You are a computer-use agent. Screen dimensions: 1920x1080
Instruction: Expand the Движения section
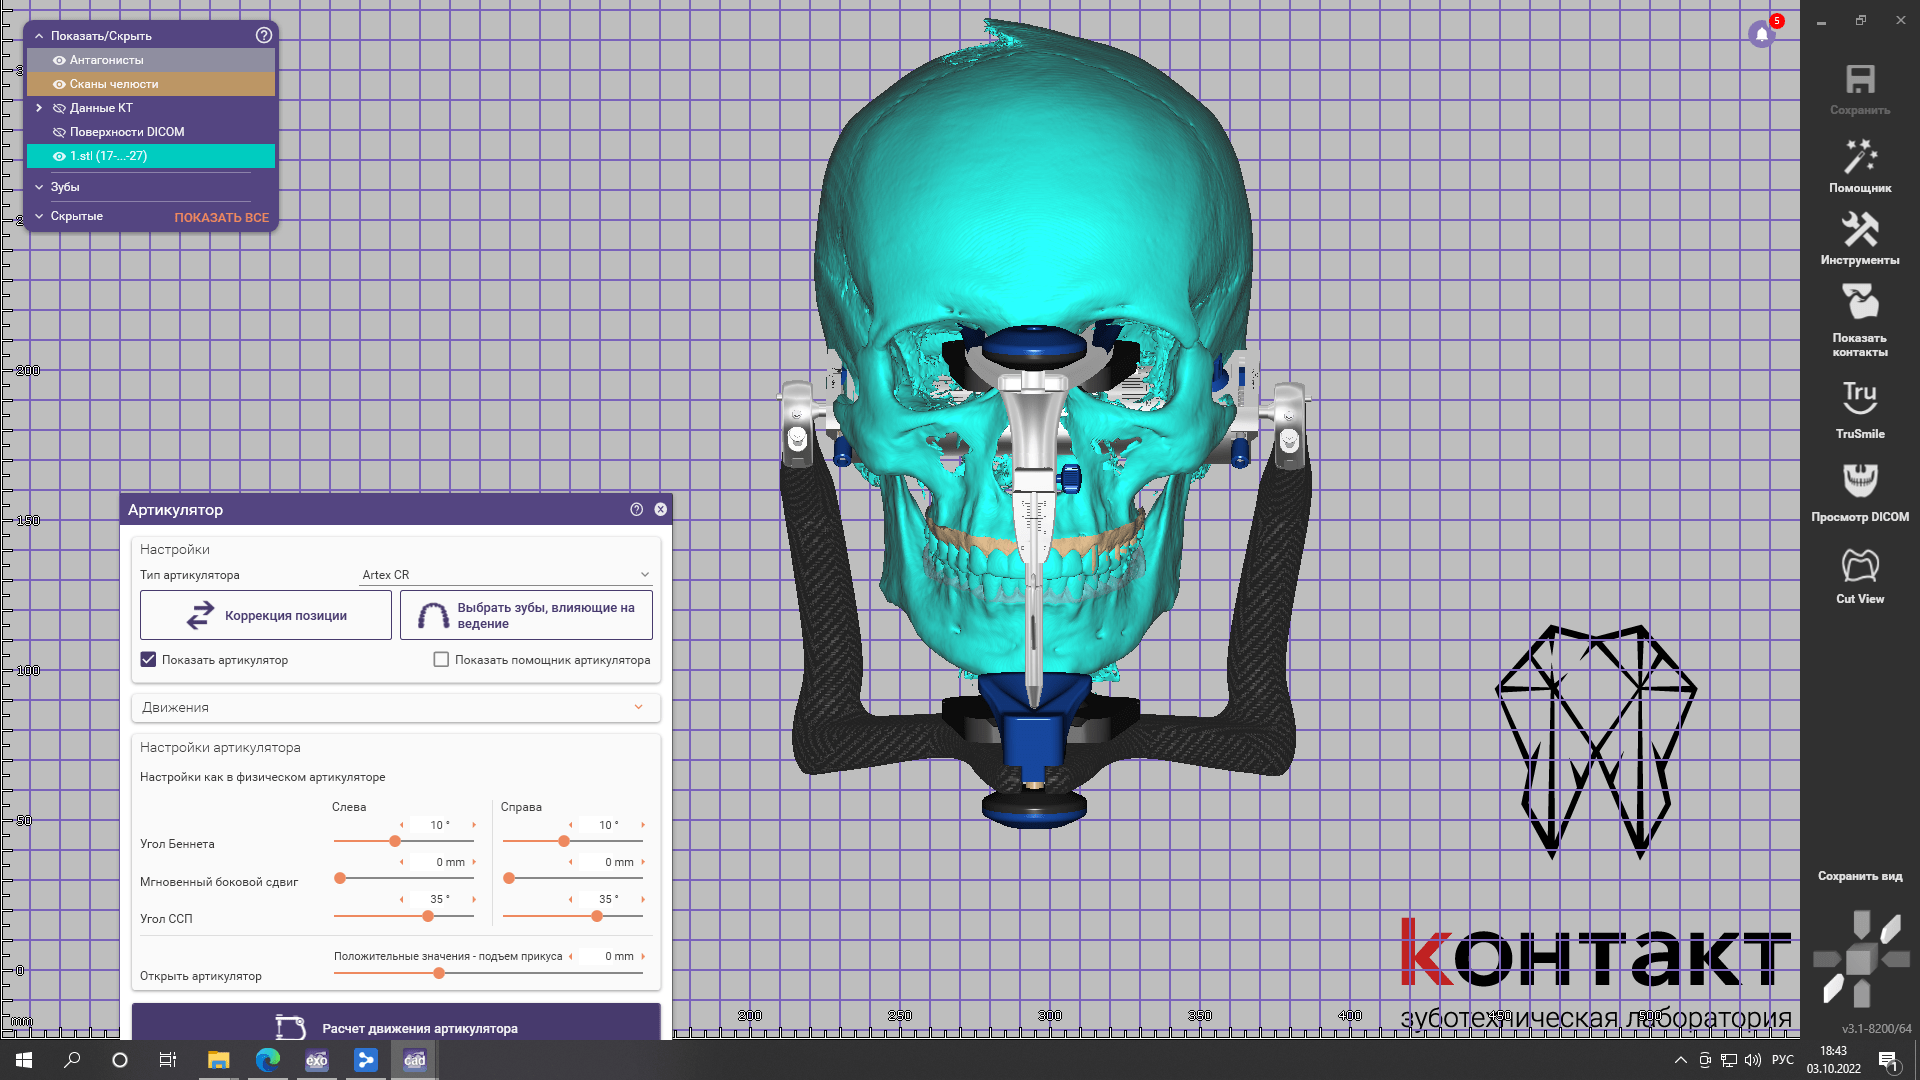tap(395, 707)
